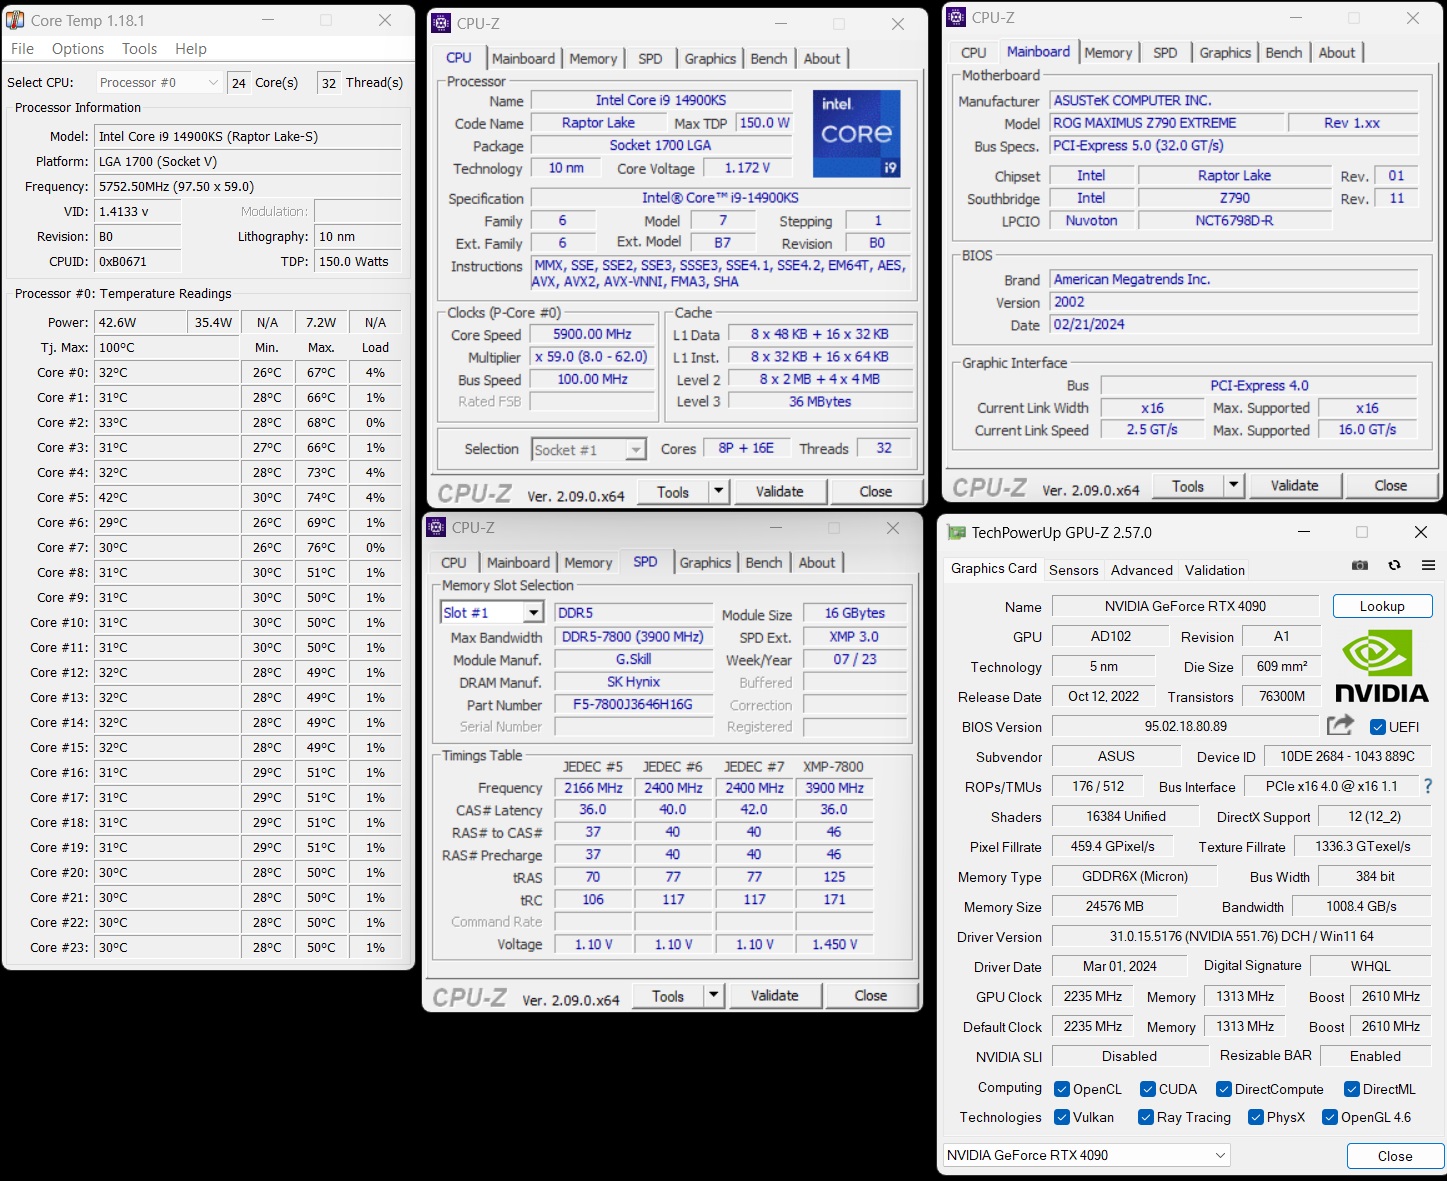The height and width of the screenshot is (1185, 1447).
Task: Open Mainboard tab in CPU-Z processor window
Action: (x=523, y=59)
